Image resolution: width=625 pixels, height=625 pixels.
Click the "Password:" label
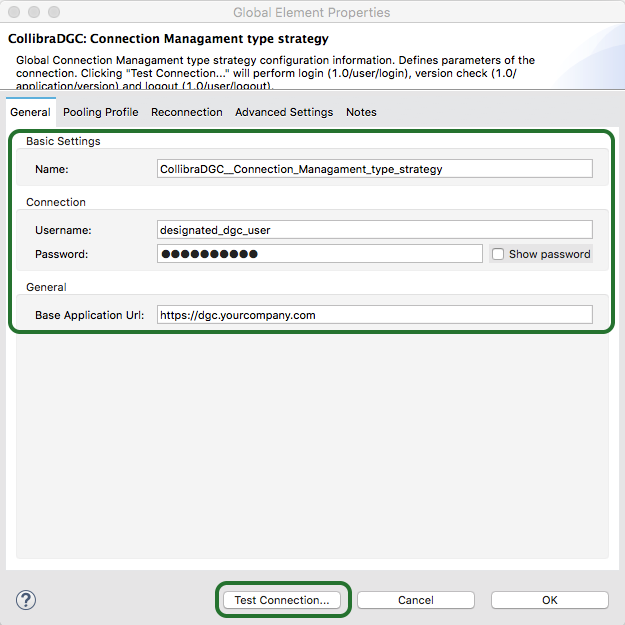tap(61, 254)
